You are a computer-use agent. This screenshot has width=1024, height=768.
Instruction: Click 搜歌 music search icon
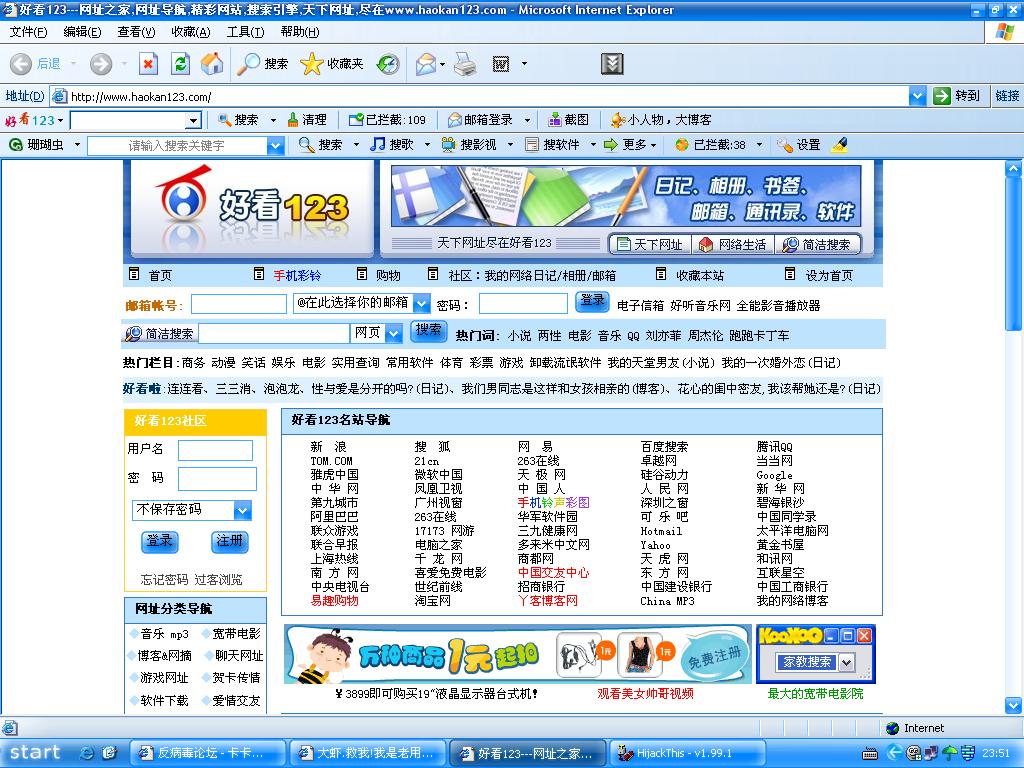pos(392,144)
